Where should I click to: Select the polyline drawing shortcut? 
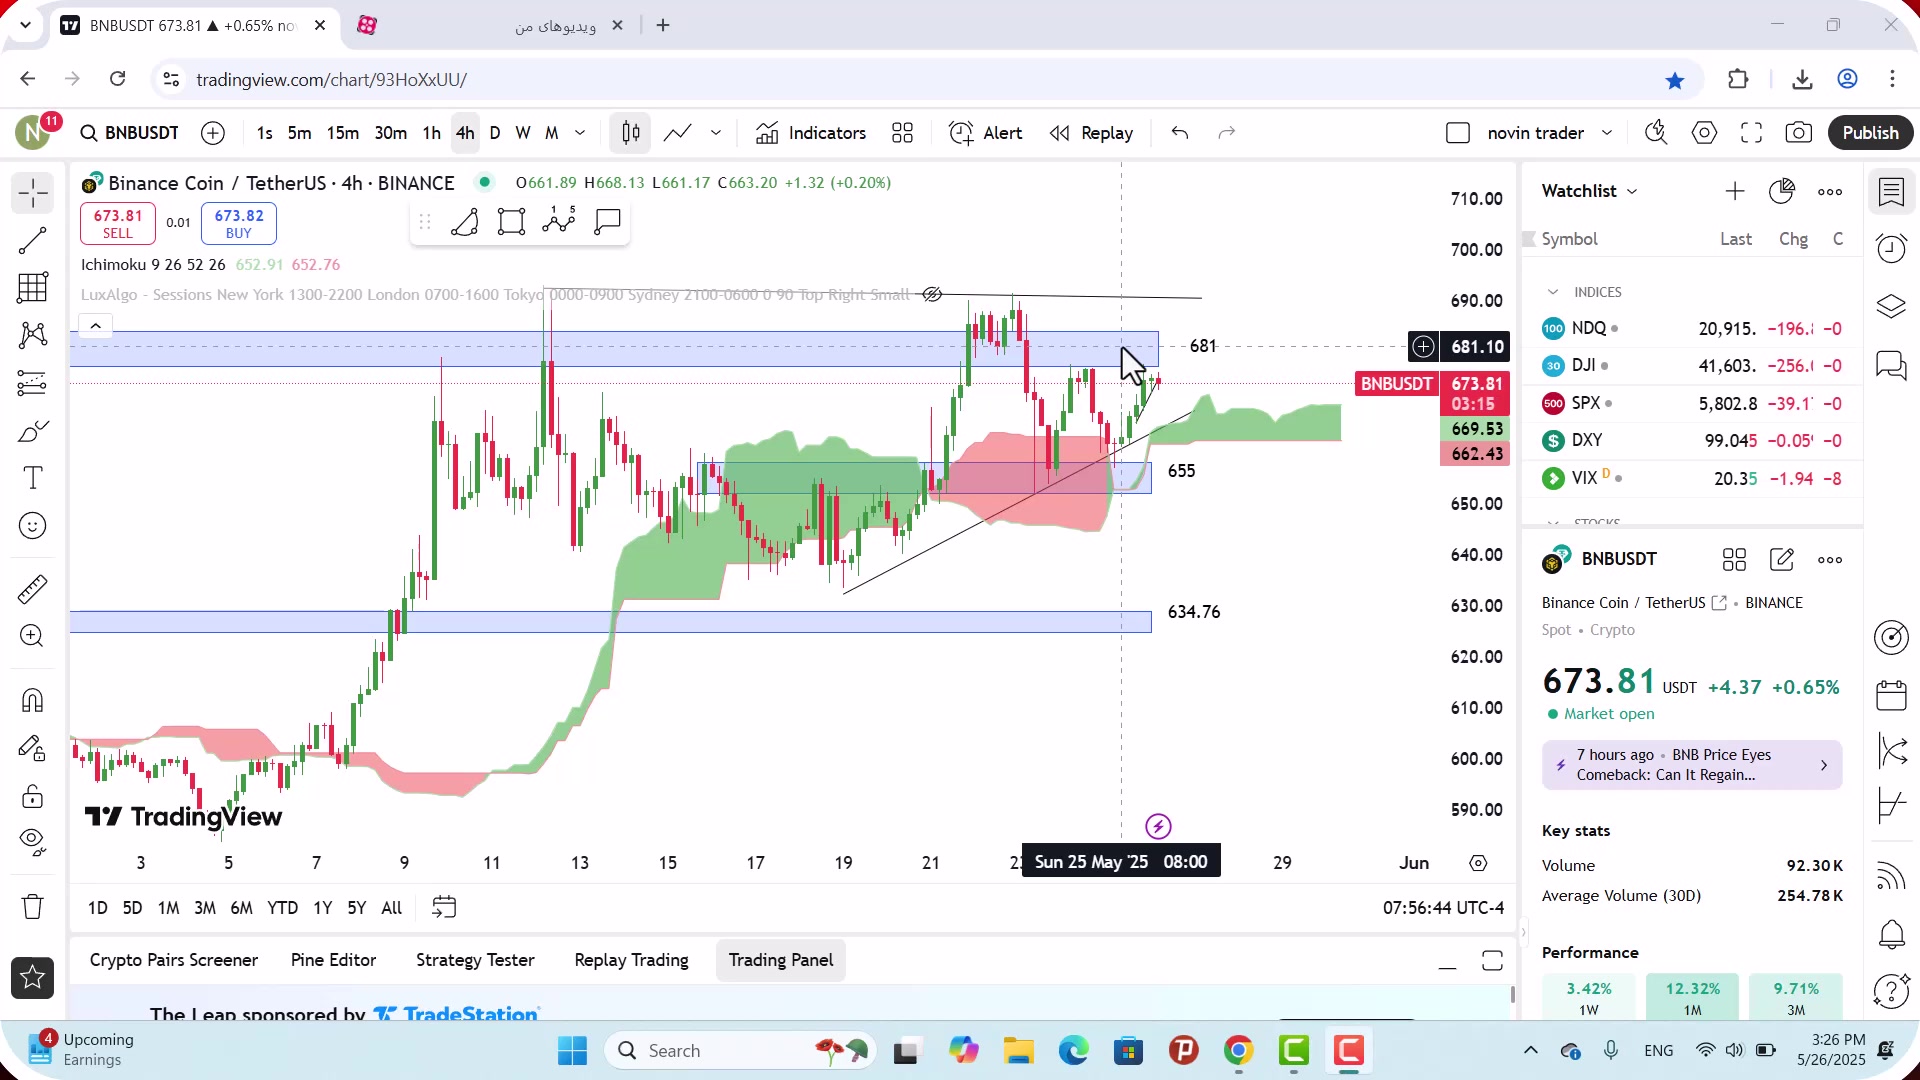click(465, 222)
